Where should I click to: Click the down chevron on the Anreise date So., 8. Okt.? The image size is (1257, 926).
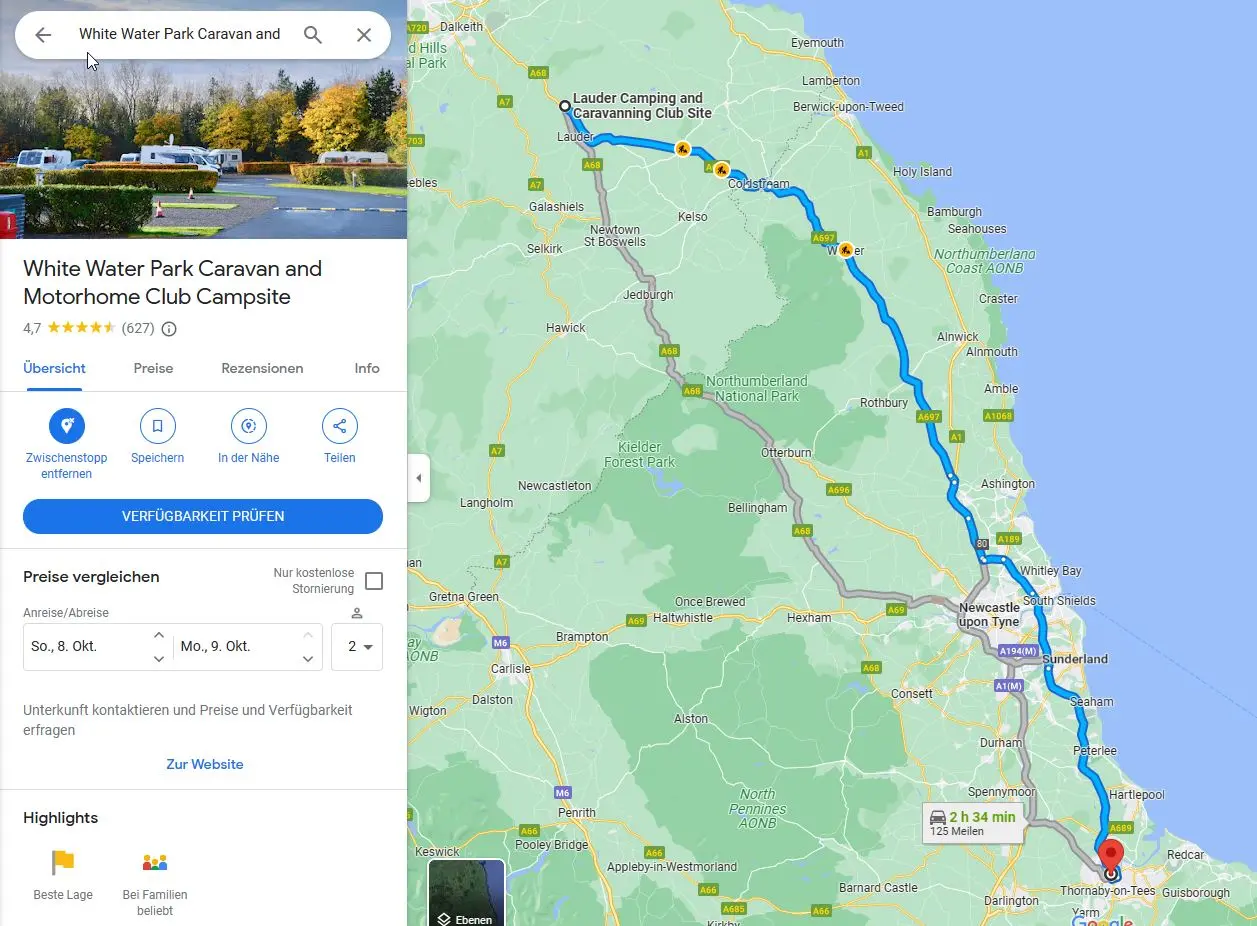pyautogui.click(x=159, y=659)
